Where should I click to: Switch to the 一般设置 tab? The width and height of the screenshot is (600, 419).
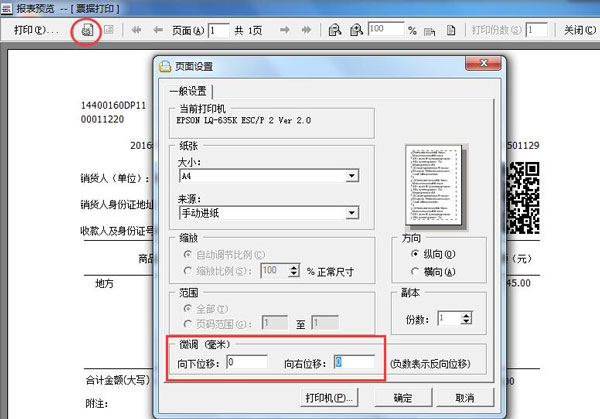[183, 91]
